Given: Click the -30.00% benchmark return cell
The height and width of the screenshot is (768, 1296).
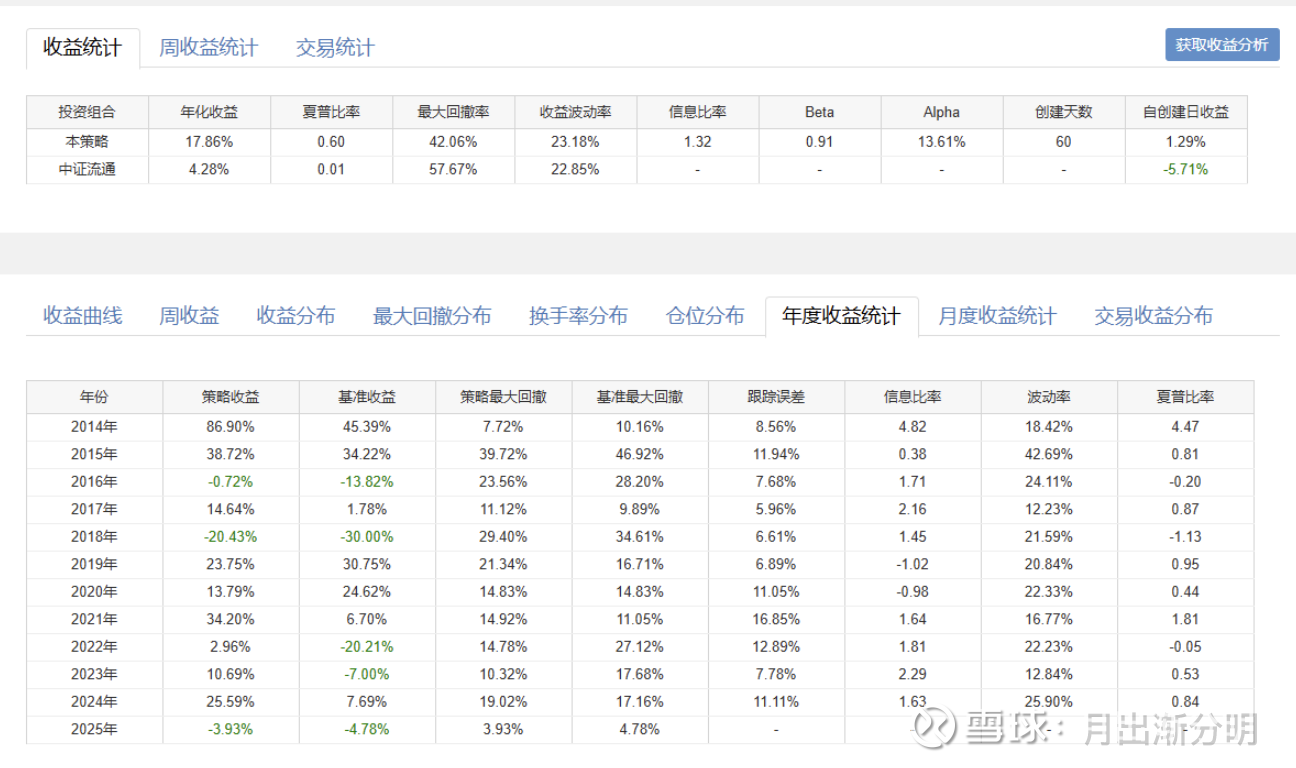Looking at the screenshot, I should click(367, 537).
